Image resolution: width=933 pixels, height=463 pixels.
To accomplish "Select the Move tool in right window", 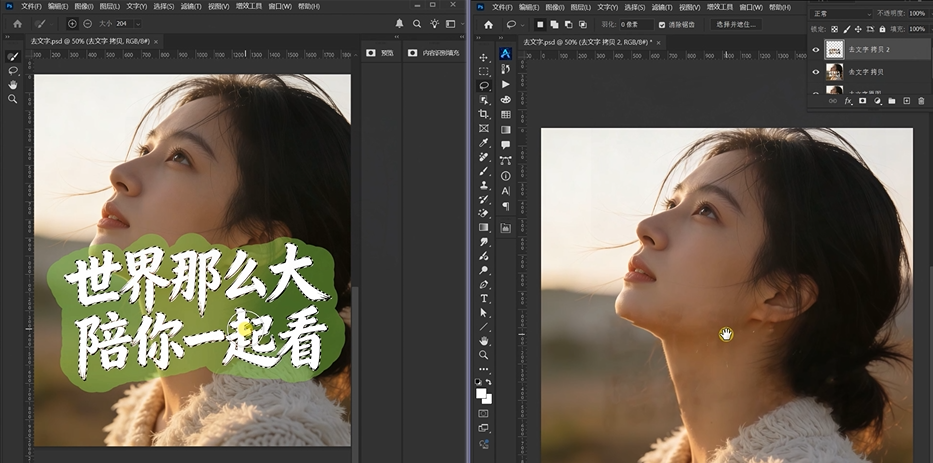I will click(x=484, y=57).
